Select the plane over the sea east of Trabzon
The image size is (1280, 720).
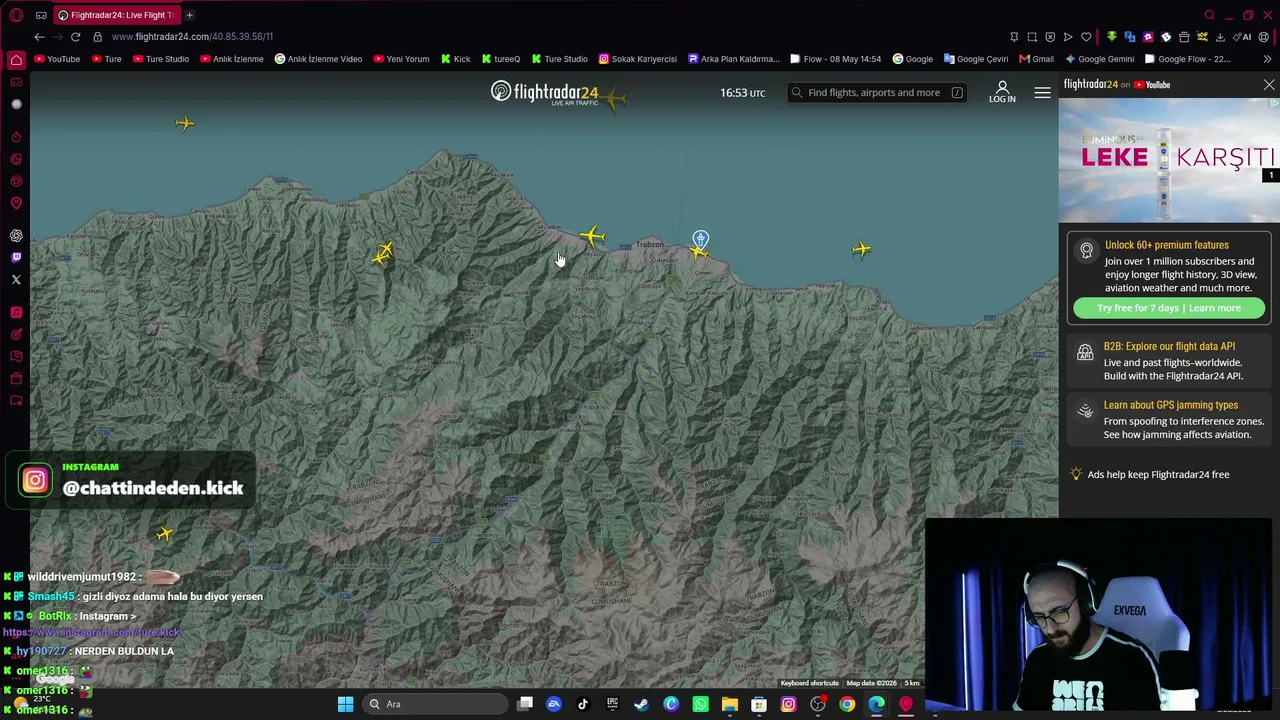point(861,249)
